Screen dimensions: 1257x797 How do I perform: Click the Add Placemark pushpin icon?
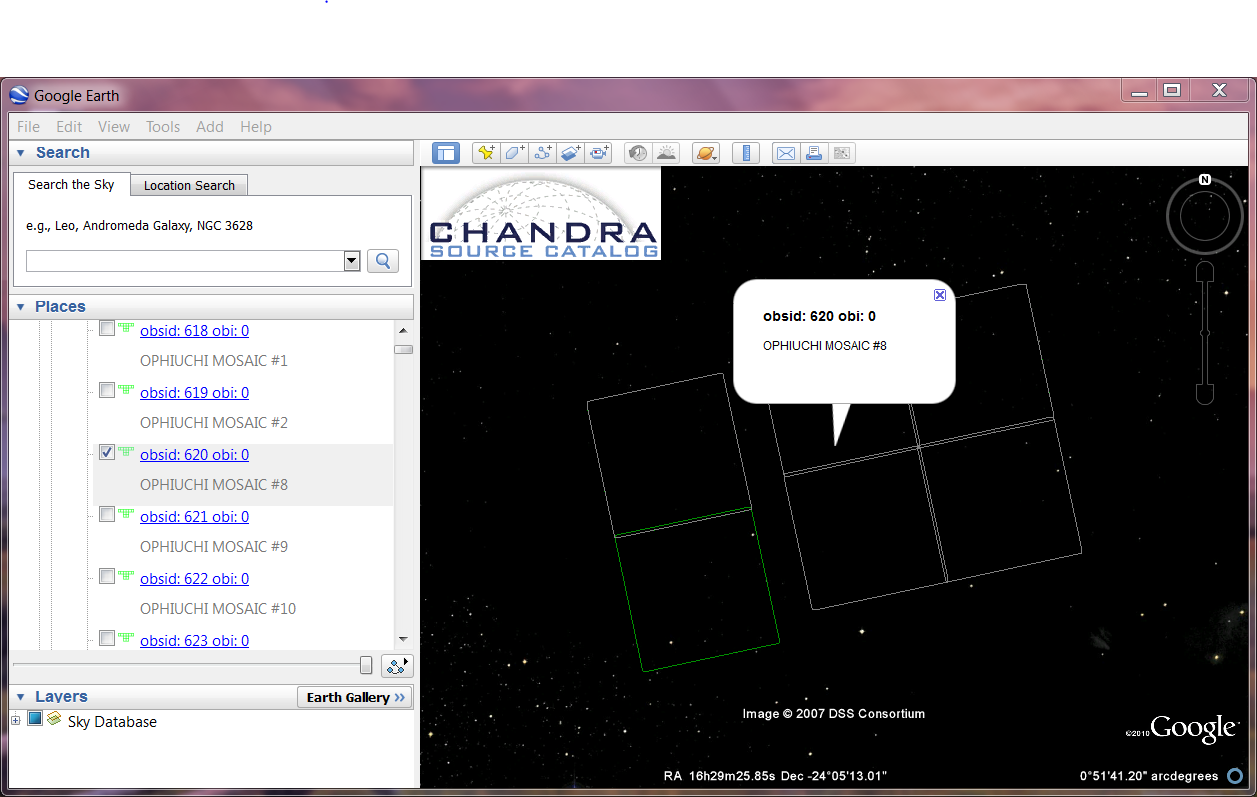(x=486, y=153)
